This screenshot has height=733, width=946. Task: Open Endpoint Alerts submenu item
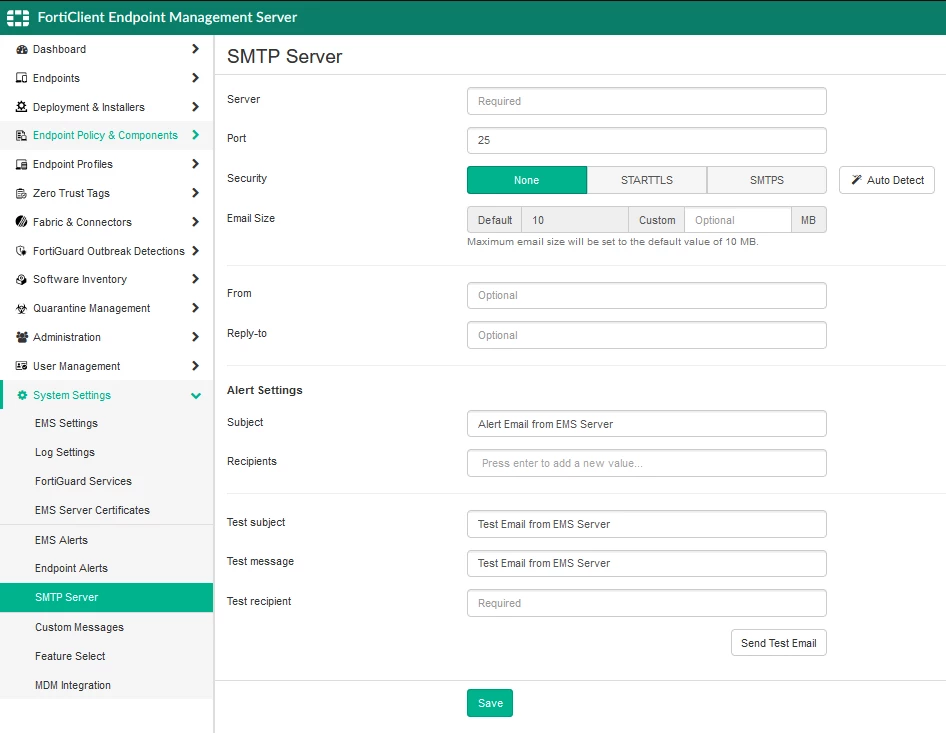pos(106,568)
